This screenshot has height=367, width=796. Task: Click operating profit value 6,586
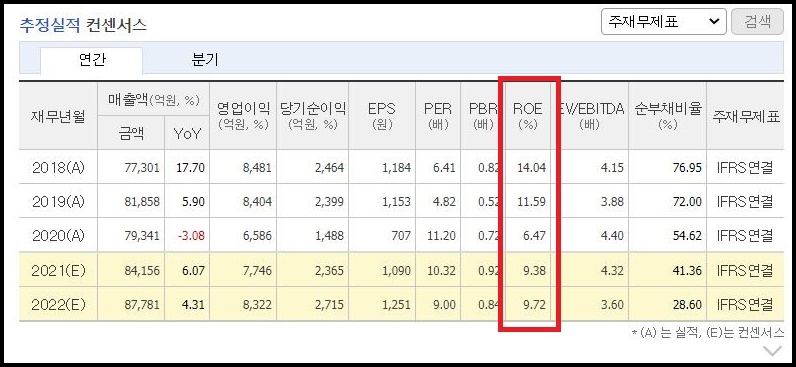[257, 236]
